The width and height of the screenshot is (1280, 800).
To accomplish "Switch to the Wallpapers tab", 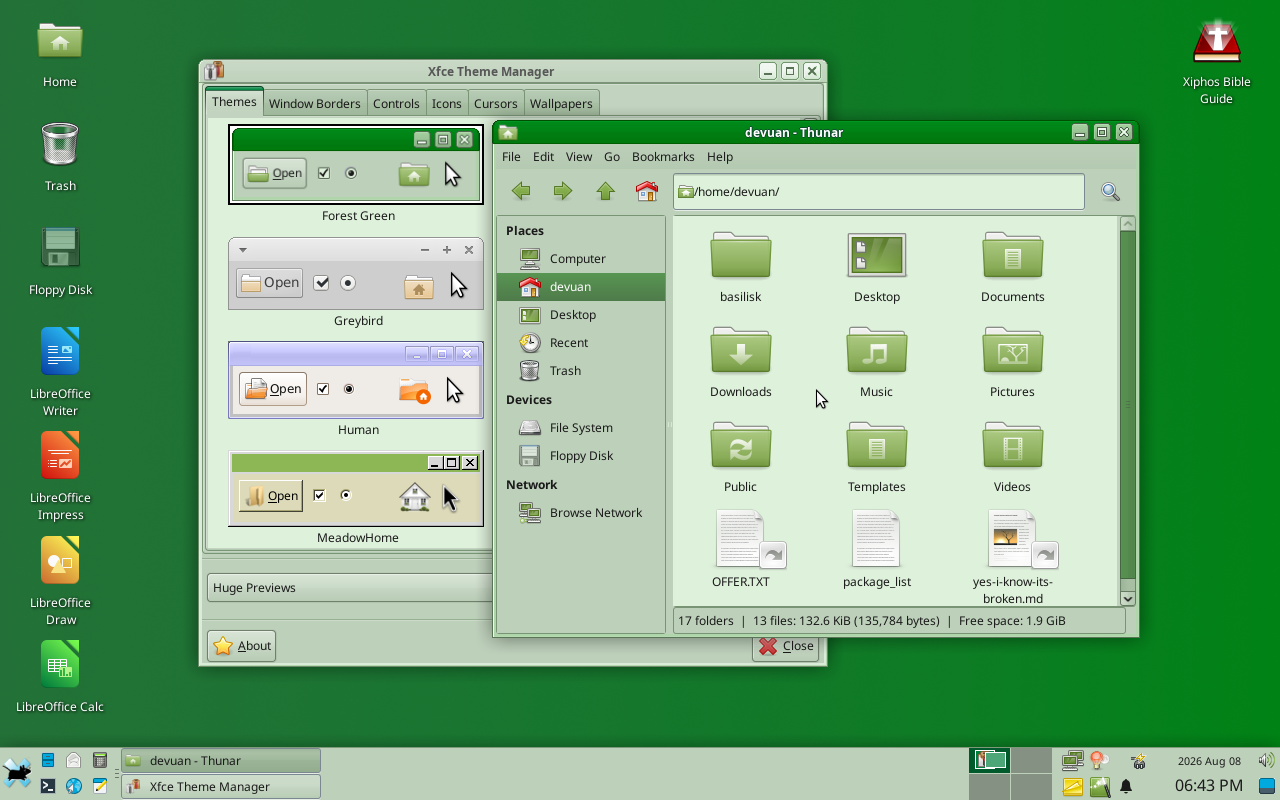I will click(561, 103).
